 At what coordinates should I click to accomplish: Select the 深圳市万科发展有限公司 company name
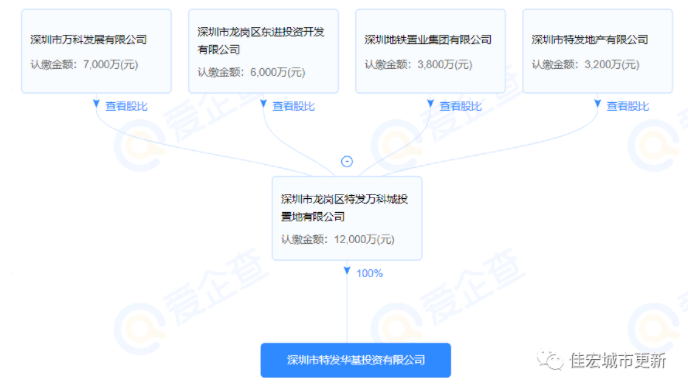(89, 40)
